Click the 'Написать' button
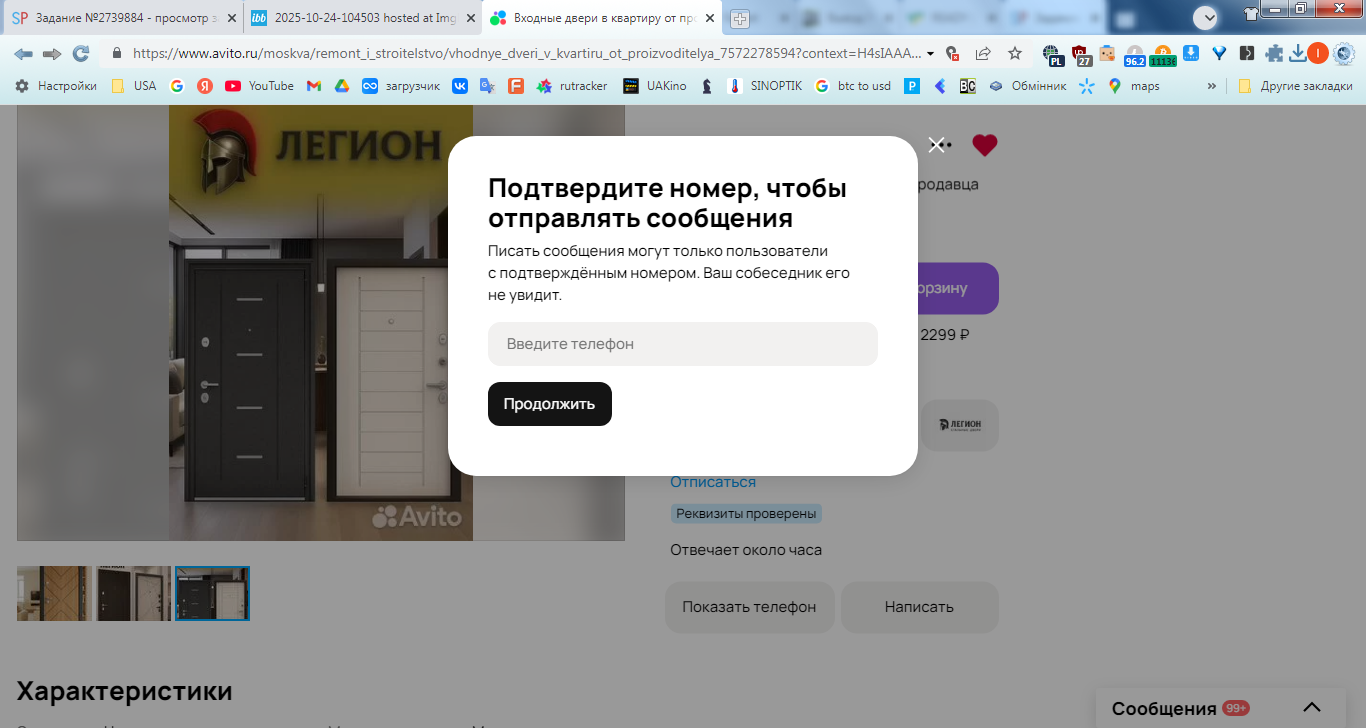The image size is (1366, 728). (919, 607)
